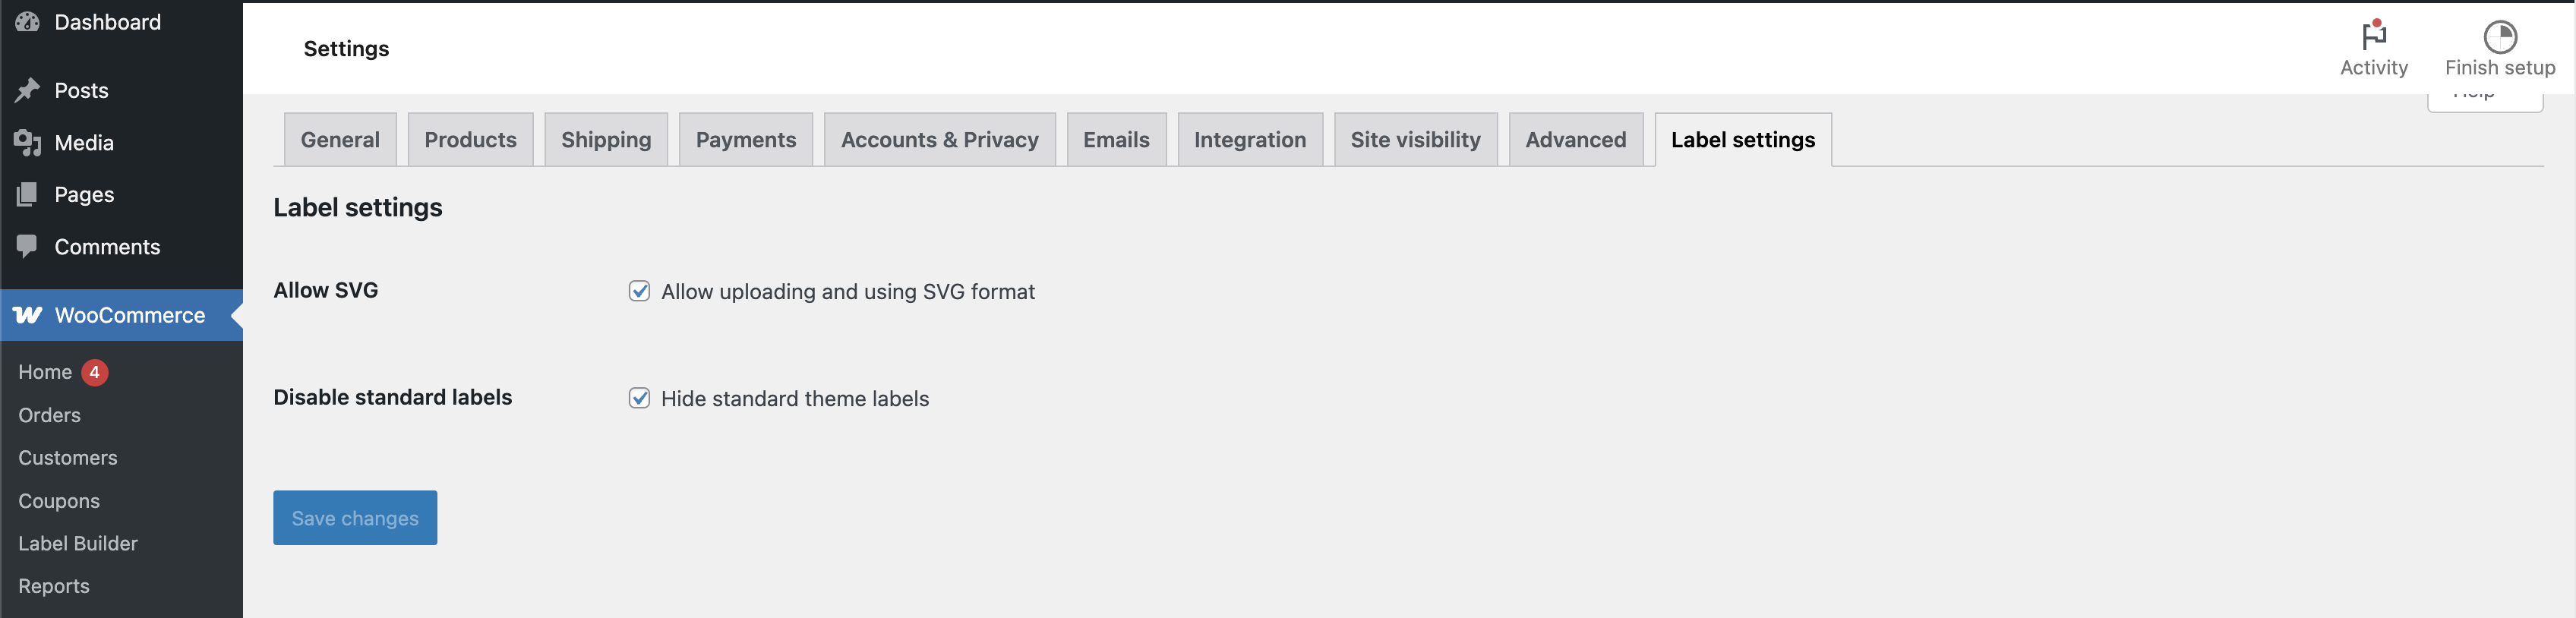Click the Pages icon in sidebar
The width and height of the screenshot is (2576, 618).
pyautogui.click(x=27, y=194)
